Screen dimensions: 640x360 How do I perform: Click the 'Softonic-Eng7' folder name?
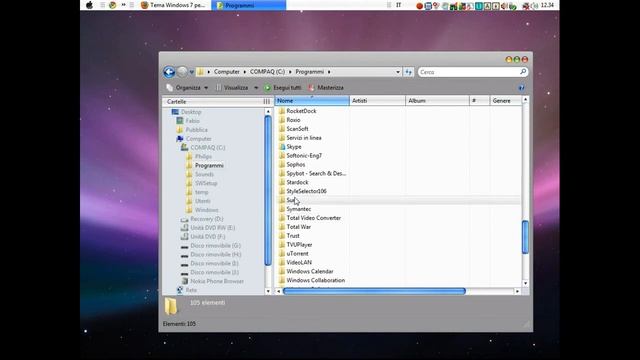pos(304,156)
